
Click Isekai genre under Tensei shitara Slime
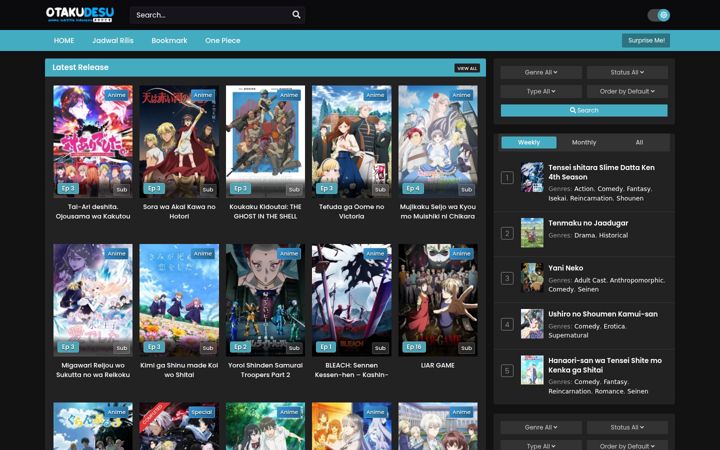click(x=557, y=198)
